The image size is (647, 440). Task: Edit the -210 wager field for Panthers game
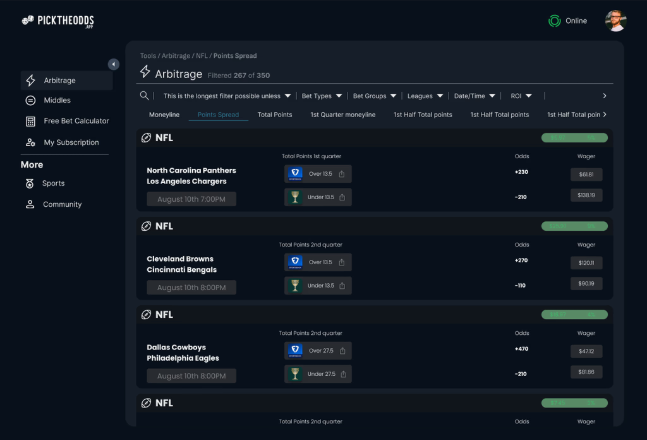tap(586, 195)
